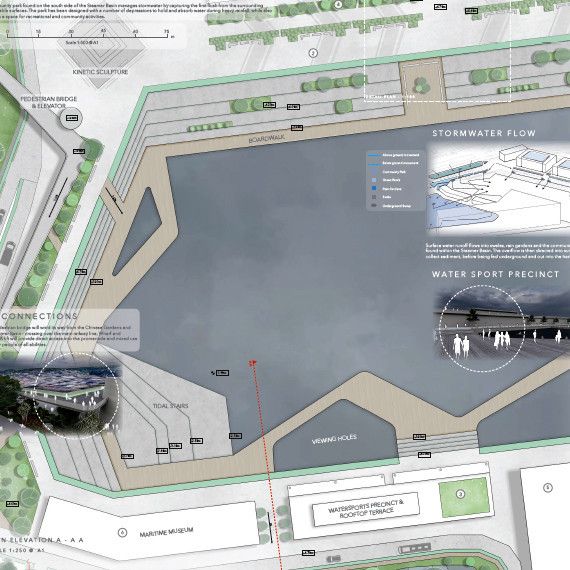Click the Underground Sump oval legend symbol
Screen dimensions: 570x570
tap(374, 206)
